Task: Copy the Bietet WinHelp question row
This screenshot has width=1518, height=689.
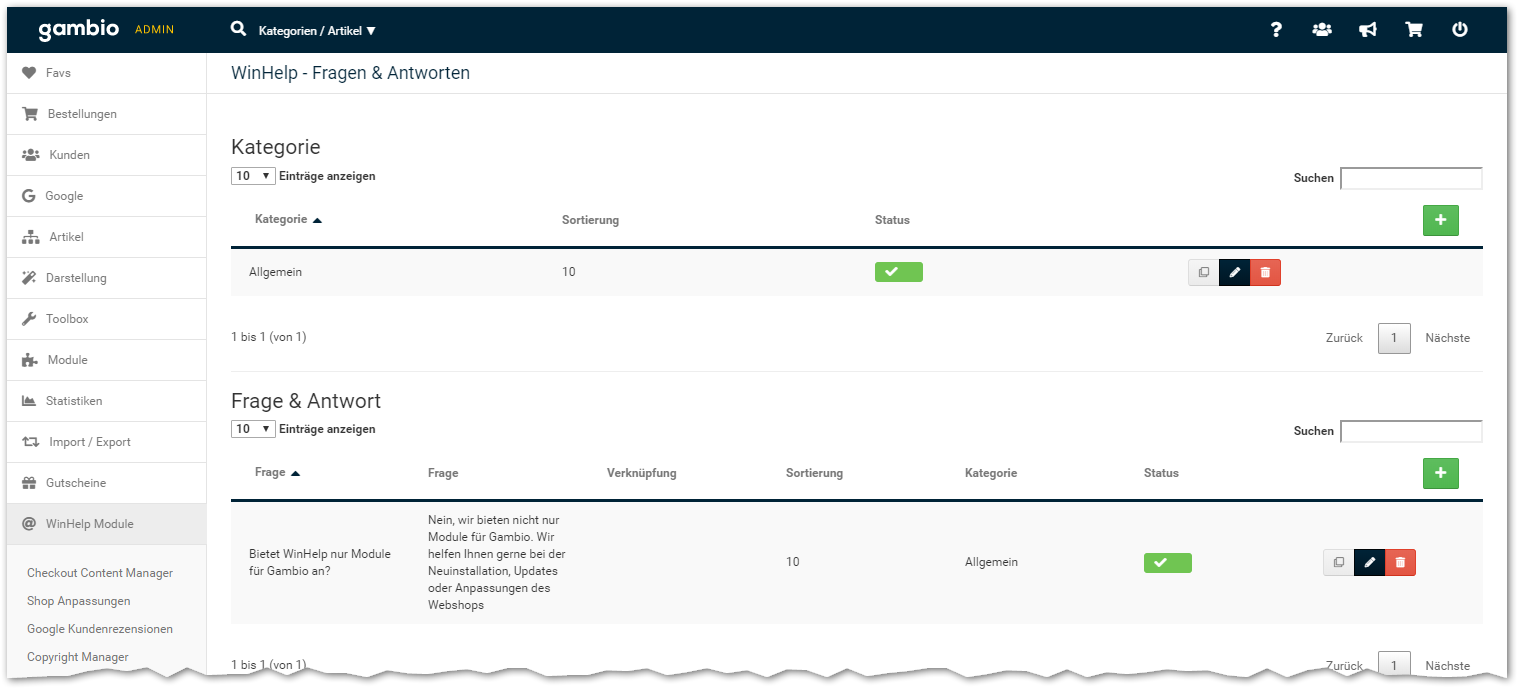Action: [x=1338, y=562]
